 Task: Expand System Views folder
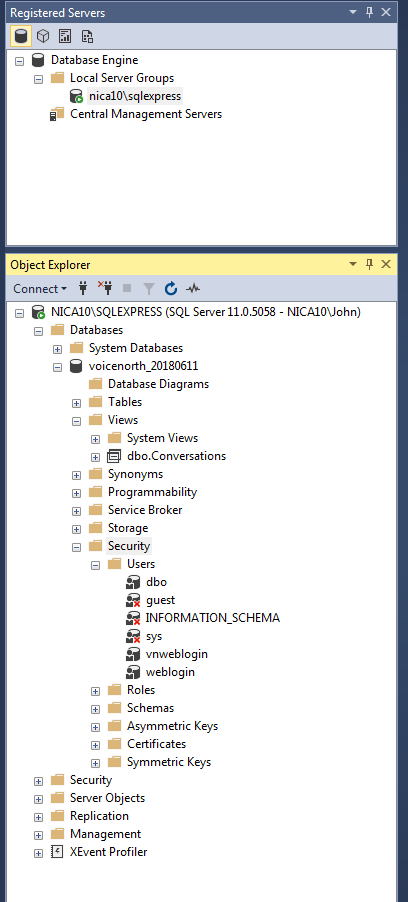pos(96,439)
